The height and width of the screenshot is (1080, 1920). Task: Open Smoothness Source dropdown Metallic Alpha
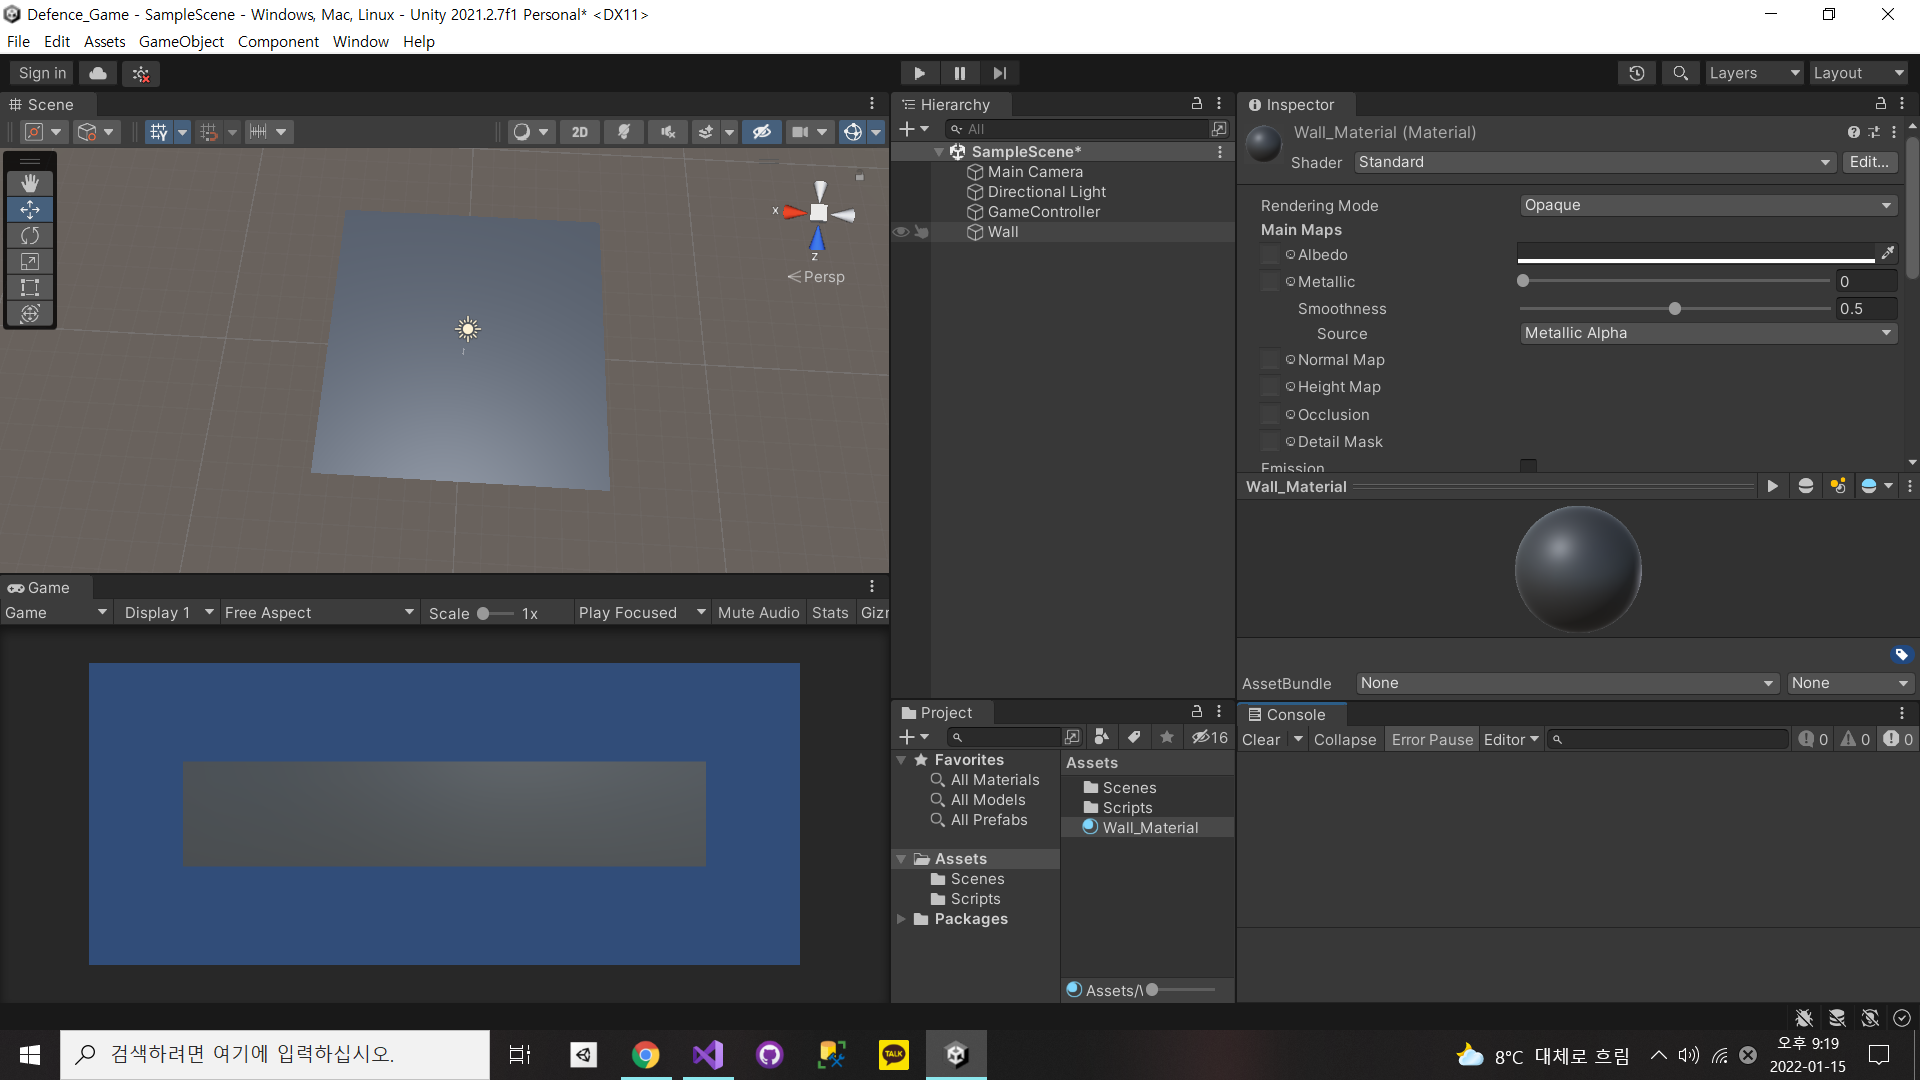pyautogui.click(x=1708, y=333)
